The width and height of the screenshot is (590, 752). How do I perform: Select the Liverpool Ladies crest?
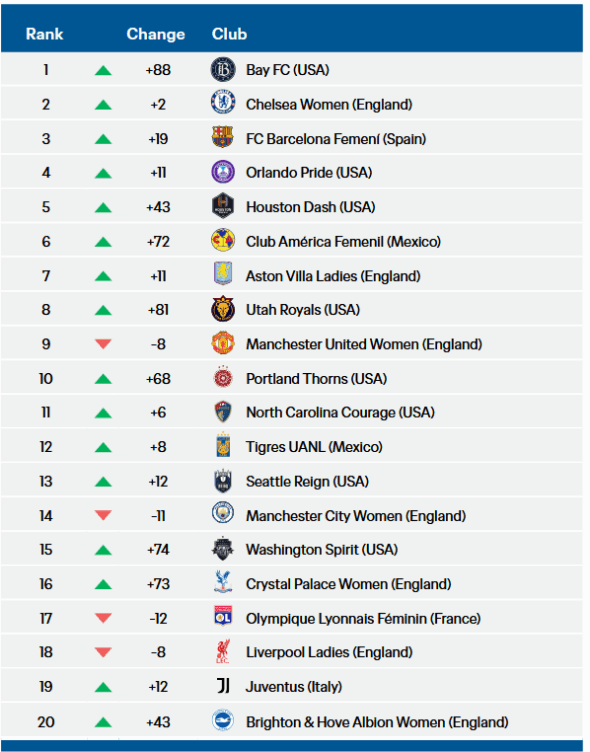pyautogui.click(x=223, y=651)
